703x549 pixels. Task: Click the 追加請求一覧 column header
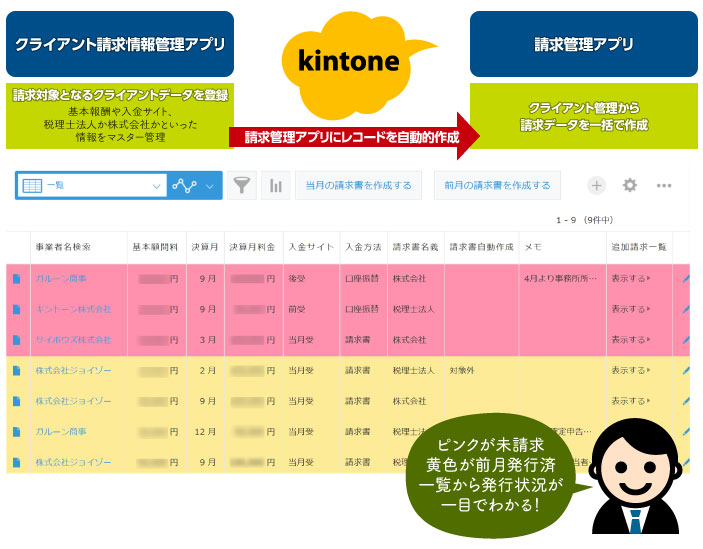pos(639,247)
